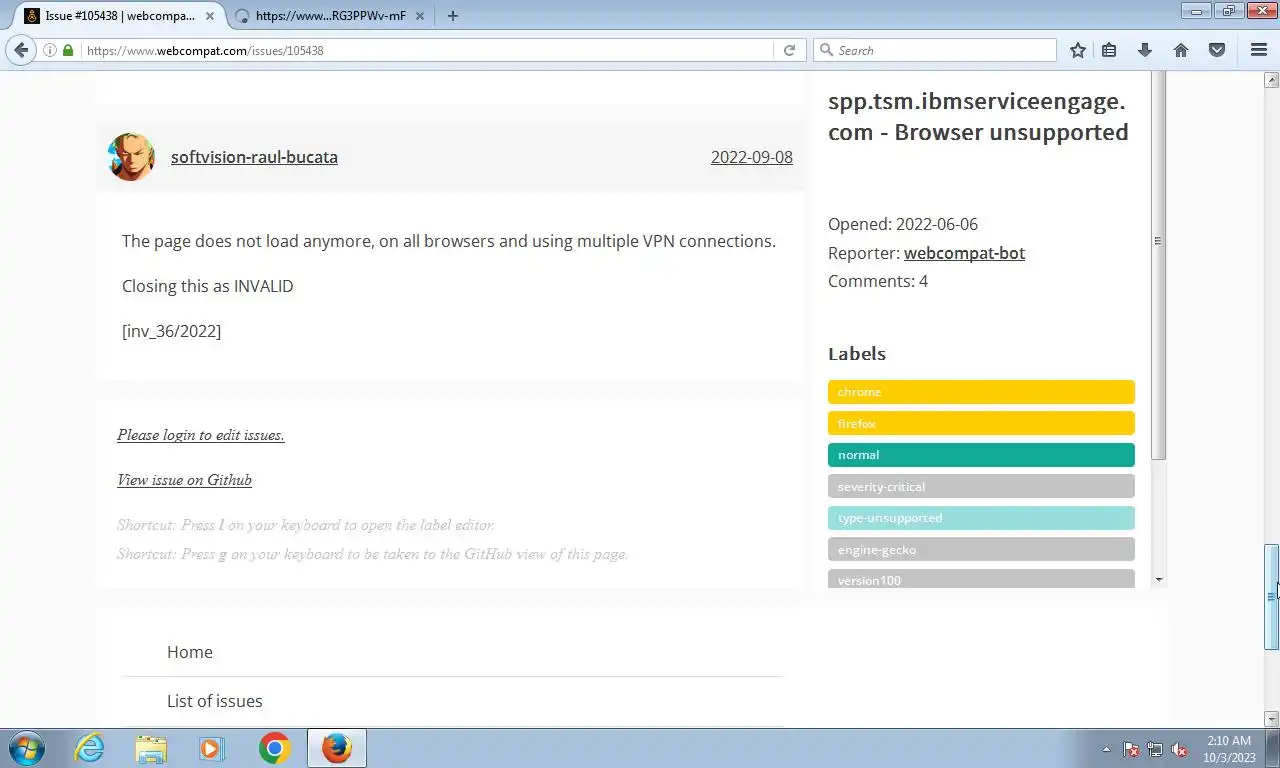Click the '[inv_36/2022]' comment text
Image resolution: width=1280 pixels, height=768 pixels.
[171, 331]
